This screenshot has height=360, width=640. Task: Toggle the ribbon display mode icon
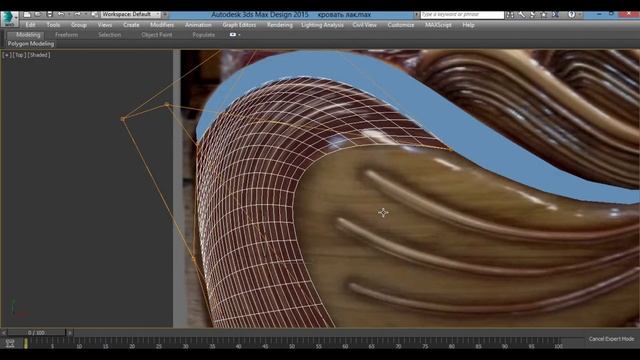point(234,35)
